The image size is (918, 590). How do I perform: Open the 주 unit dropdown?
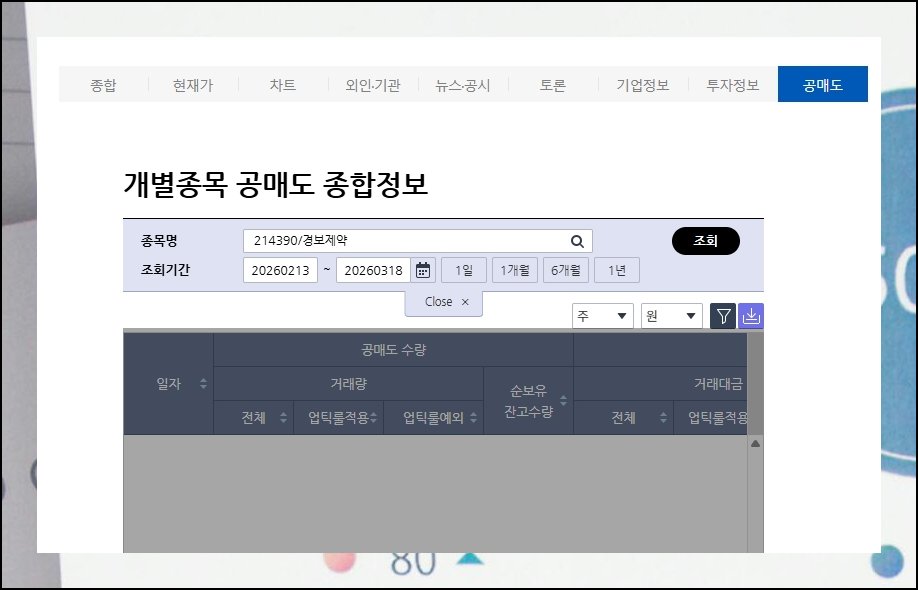point(602,316)
